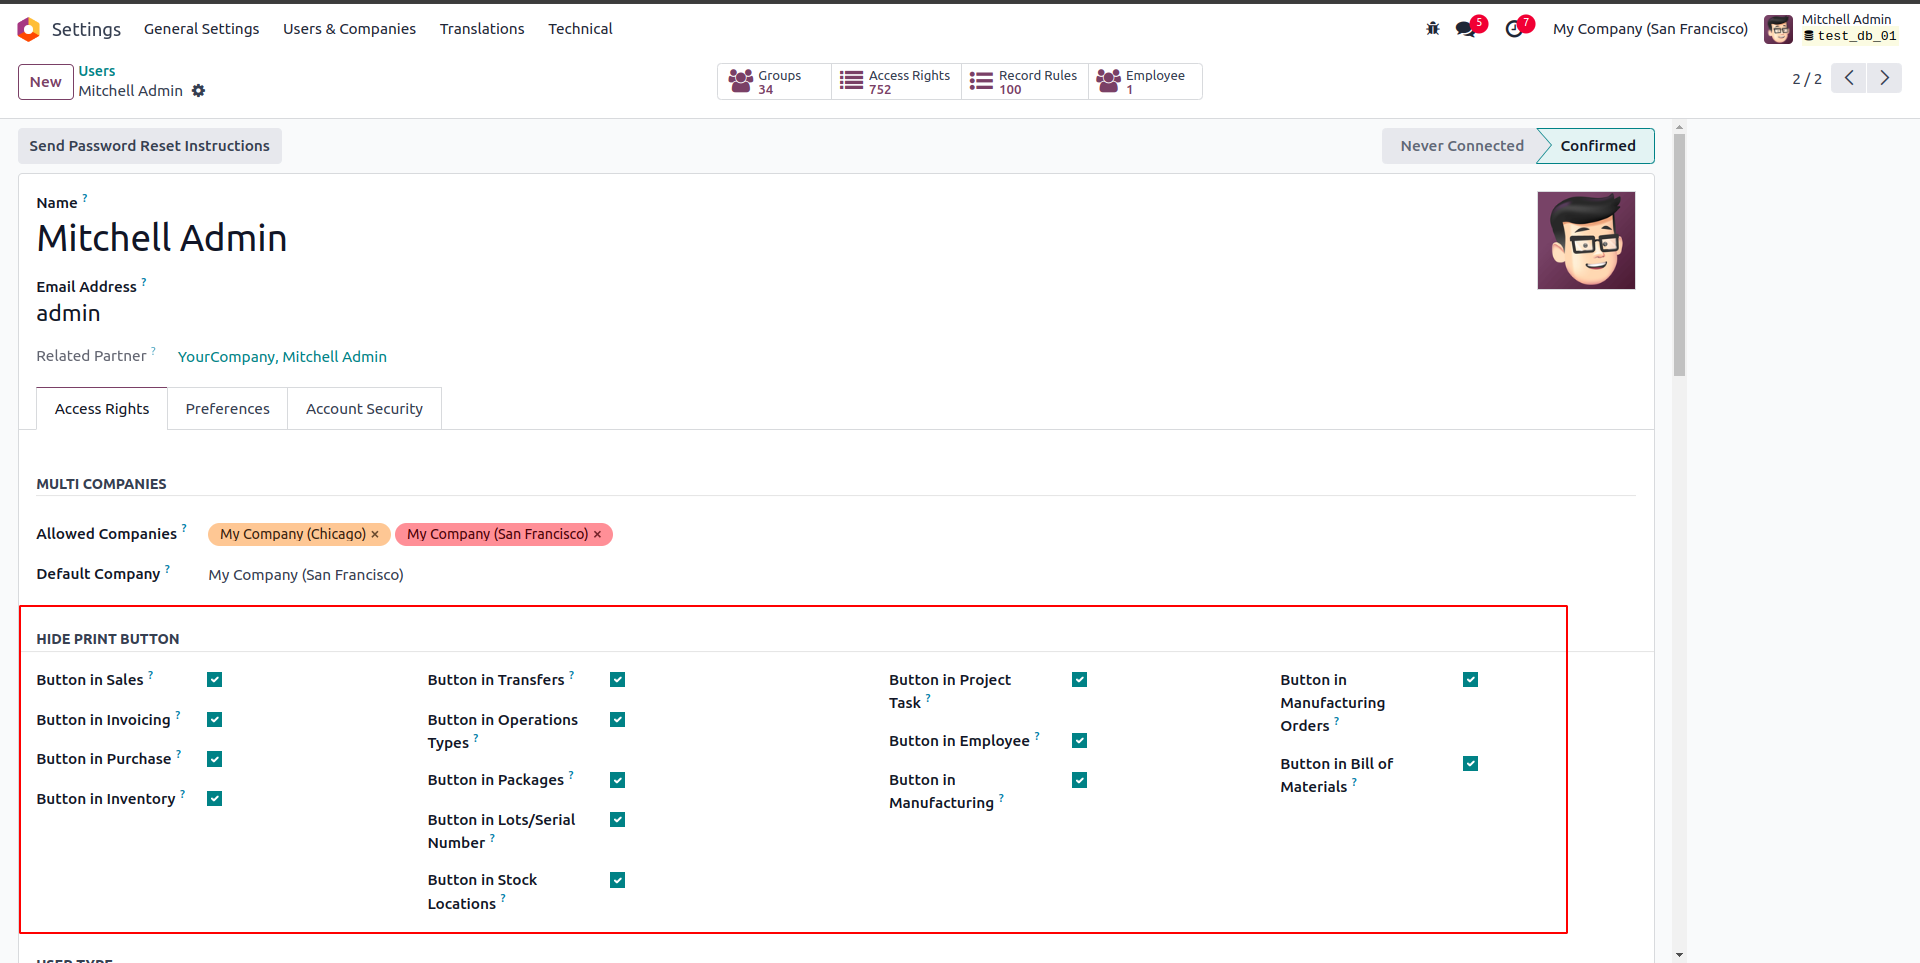Show help tooltip for Email Address
Image resolution: width=1920 pixels, height=963 pixels.
pyautogui.click(x=144, y=282)
